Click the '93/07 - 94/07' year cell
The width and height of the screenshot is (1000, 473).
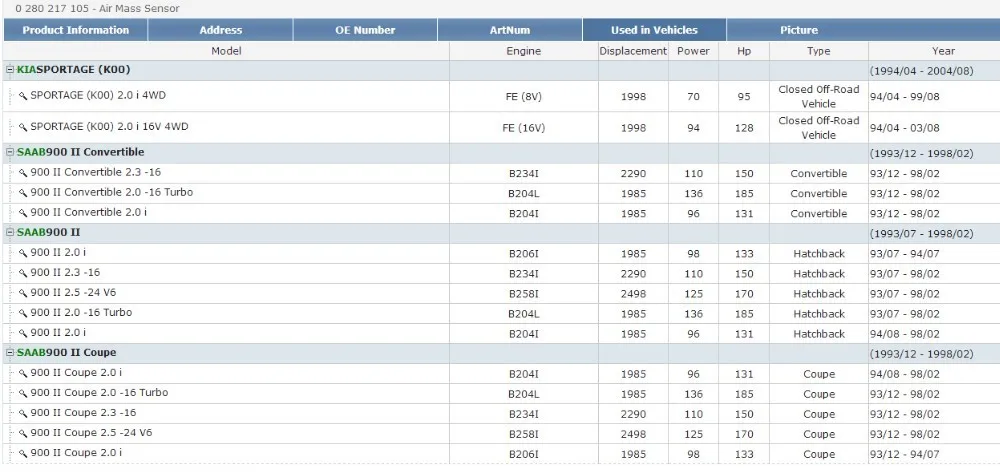[x=904, y=254]
